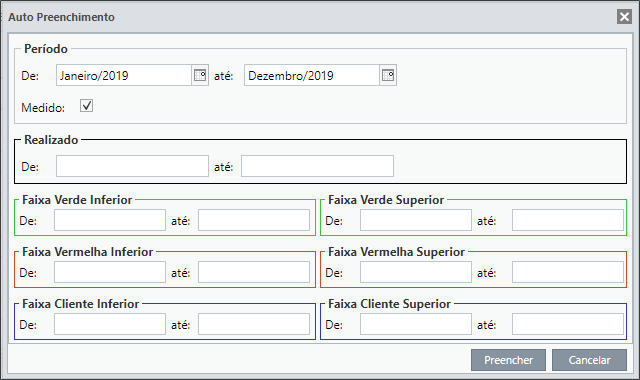Screen dimensions: 640x380
Task: Focus Faixa Cliente Superior até field
Action: (568, 324)
